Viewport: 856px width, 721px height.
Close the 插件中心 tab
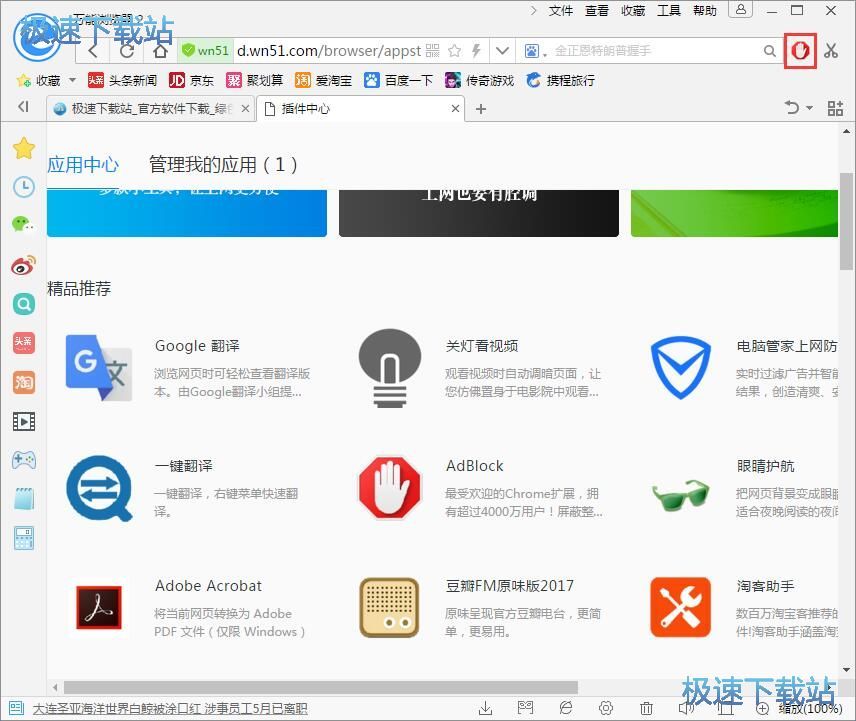click(x=455, y=109)
